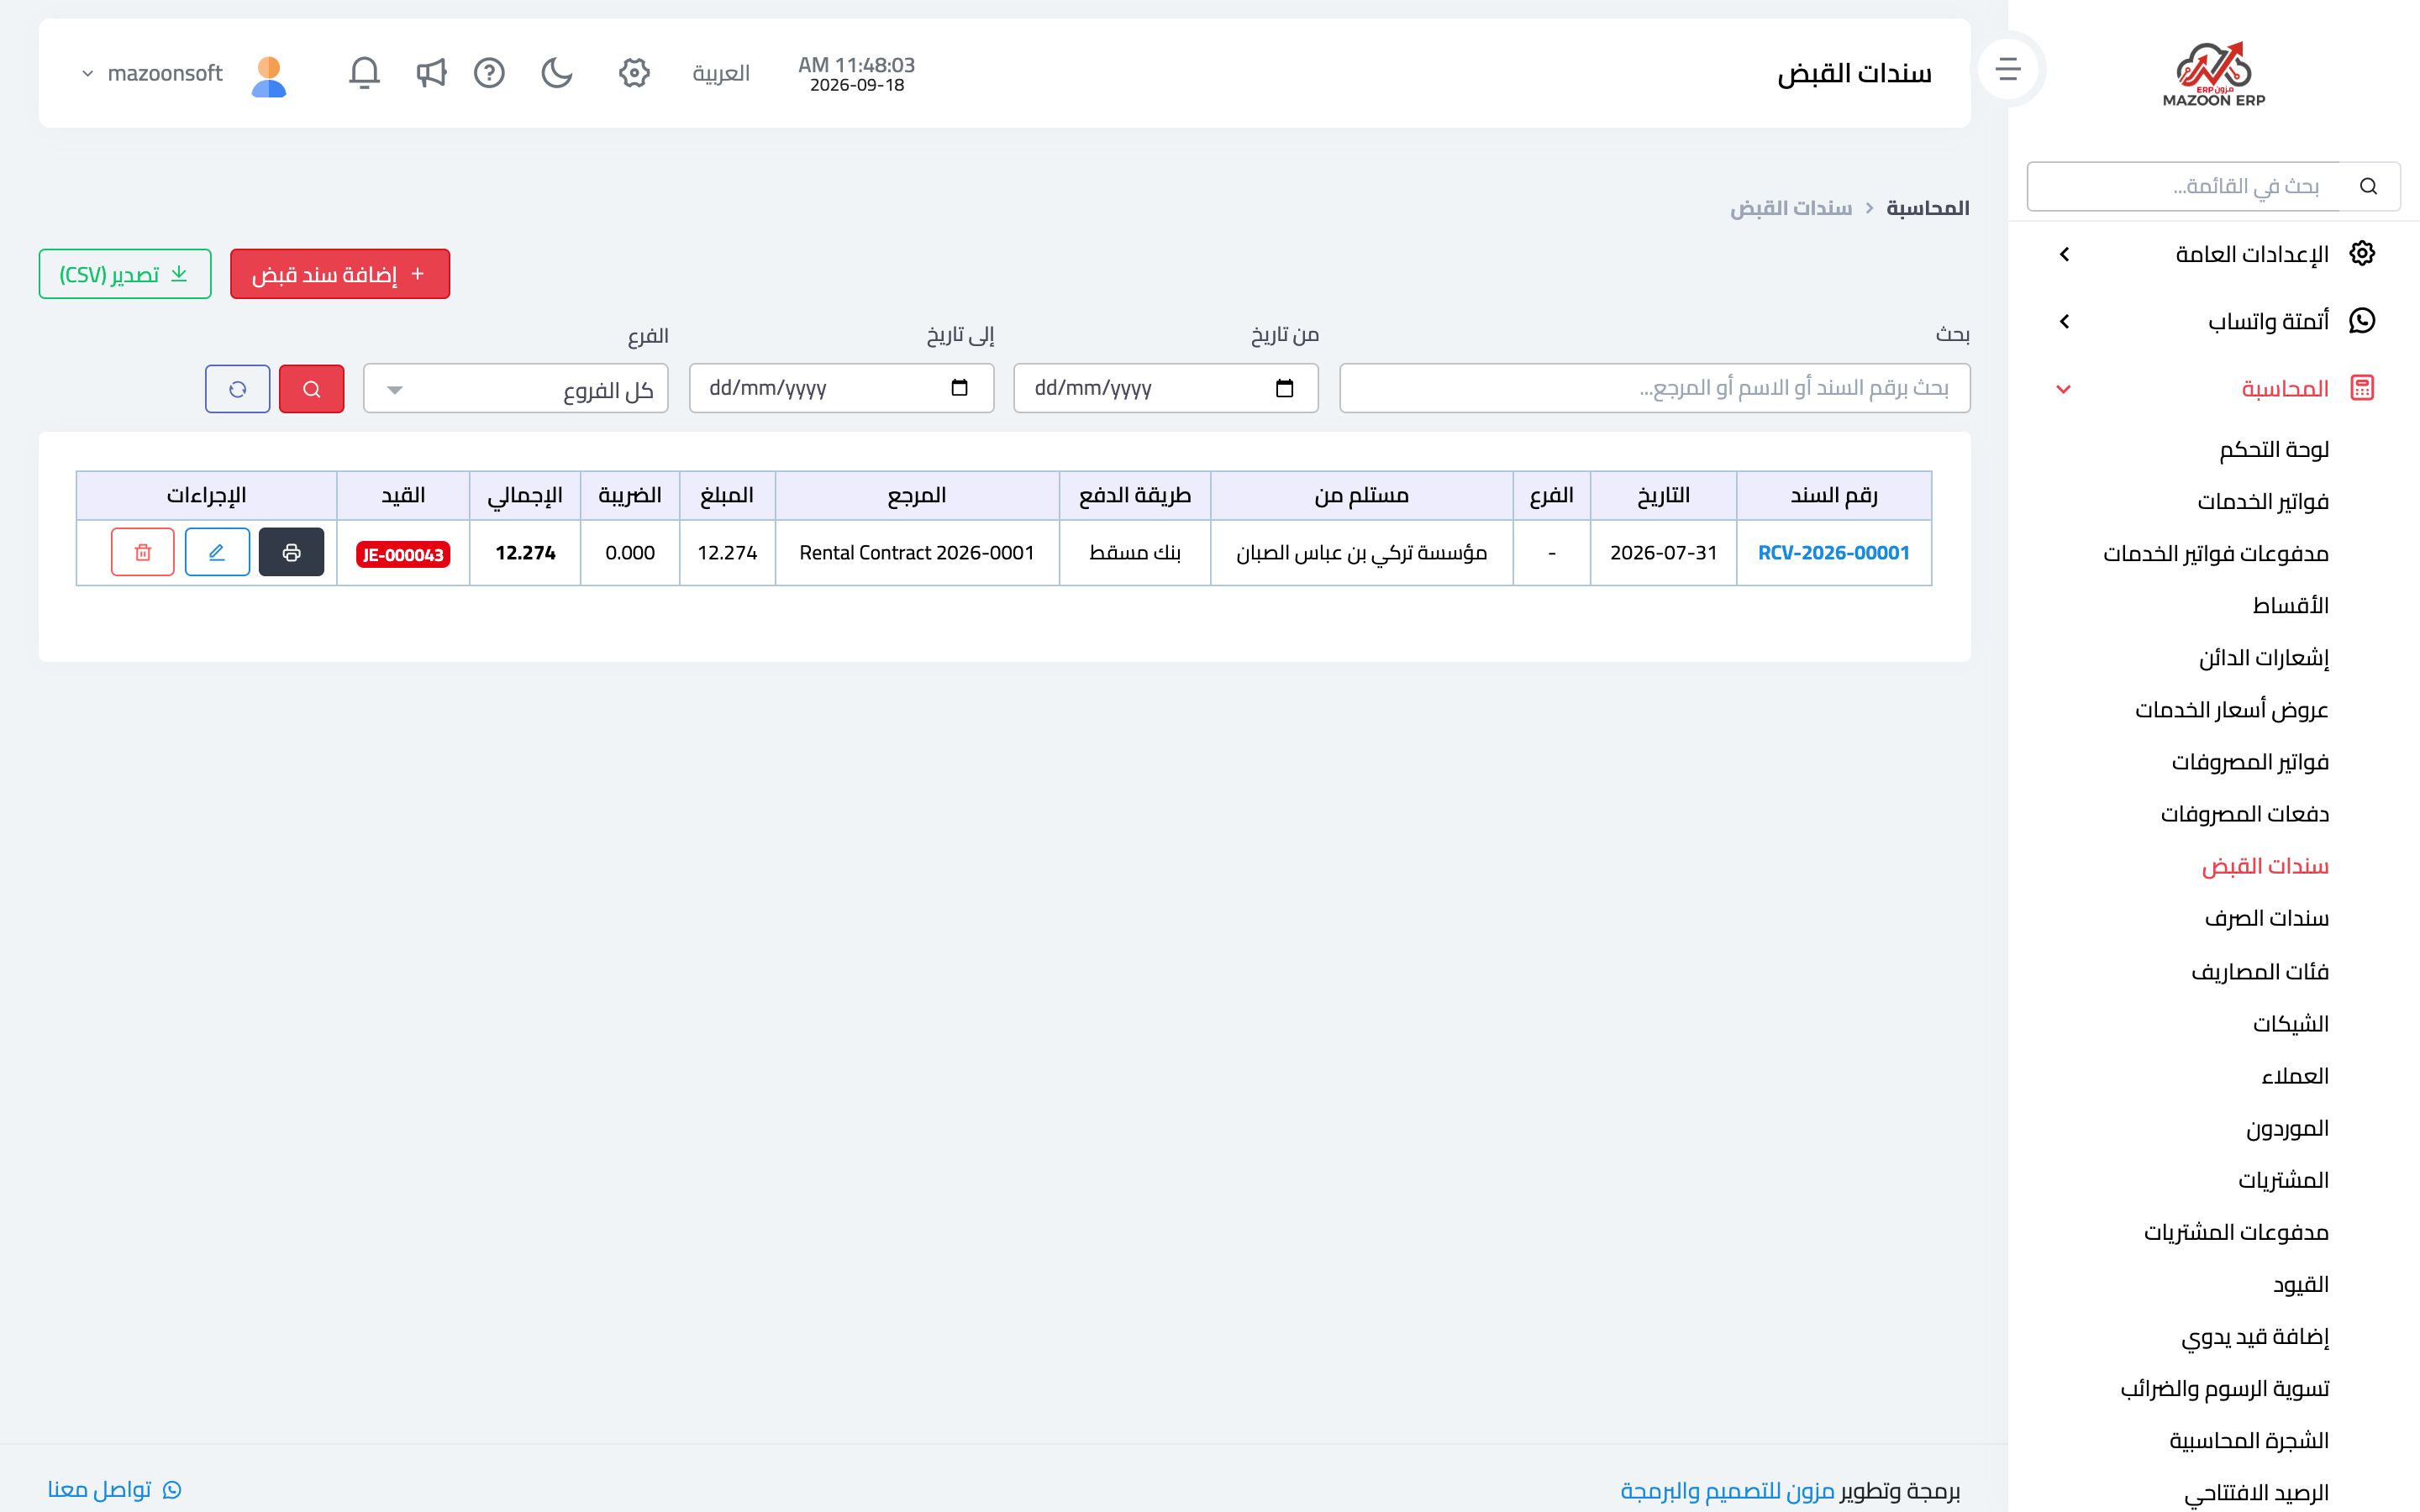Toggle dark mode moon icon
This screenshot has width=2420, height=1512.
tap(557, 73)
